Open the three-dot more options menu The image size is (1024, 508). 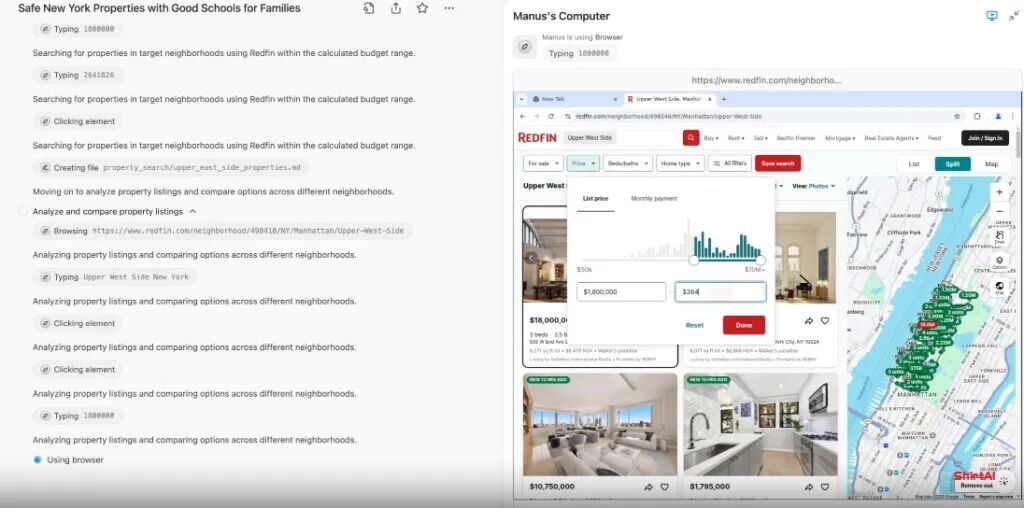(x=449, y=8)
